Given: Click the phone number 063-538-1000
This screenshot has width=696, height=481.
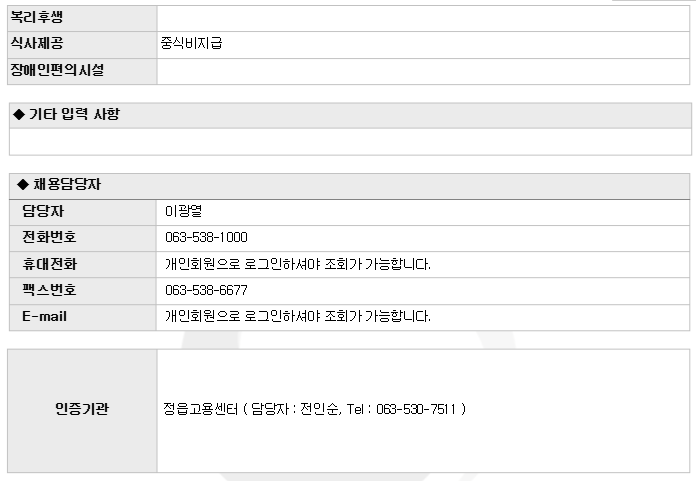Looking at the screenshot, I should [x=206, y=238].
